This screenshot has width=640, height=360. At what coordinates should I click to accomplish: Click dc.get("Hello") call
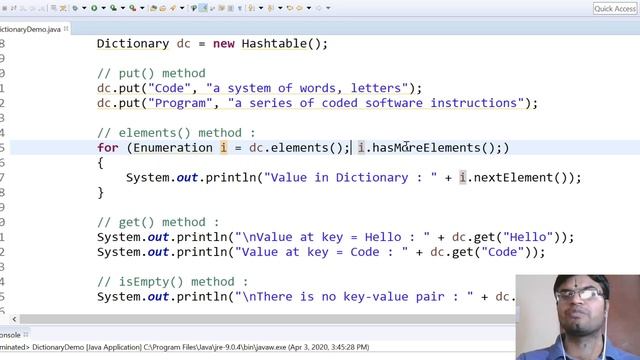[x=507, y=237]
